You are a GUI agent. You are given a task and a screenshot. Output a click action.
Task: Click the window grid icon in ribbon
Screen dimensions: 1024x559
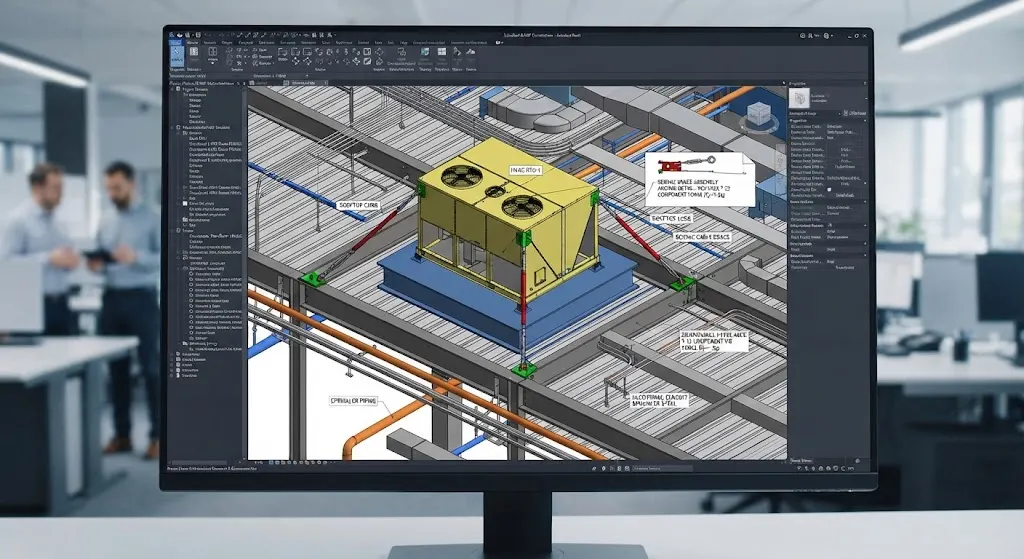pos(442,52)
